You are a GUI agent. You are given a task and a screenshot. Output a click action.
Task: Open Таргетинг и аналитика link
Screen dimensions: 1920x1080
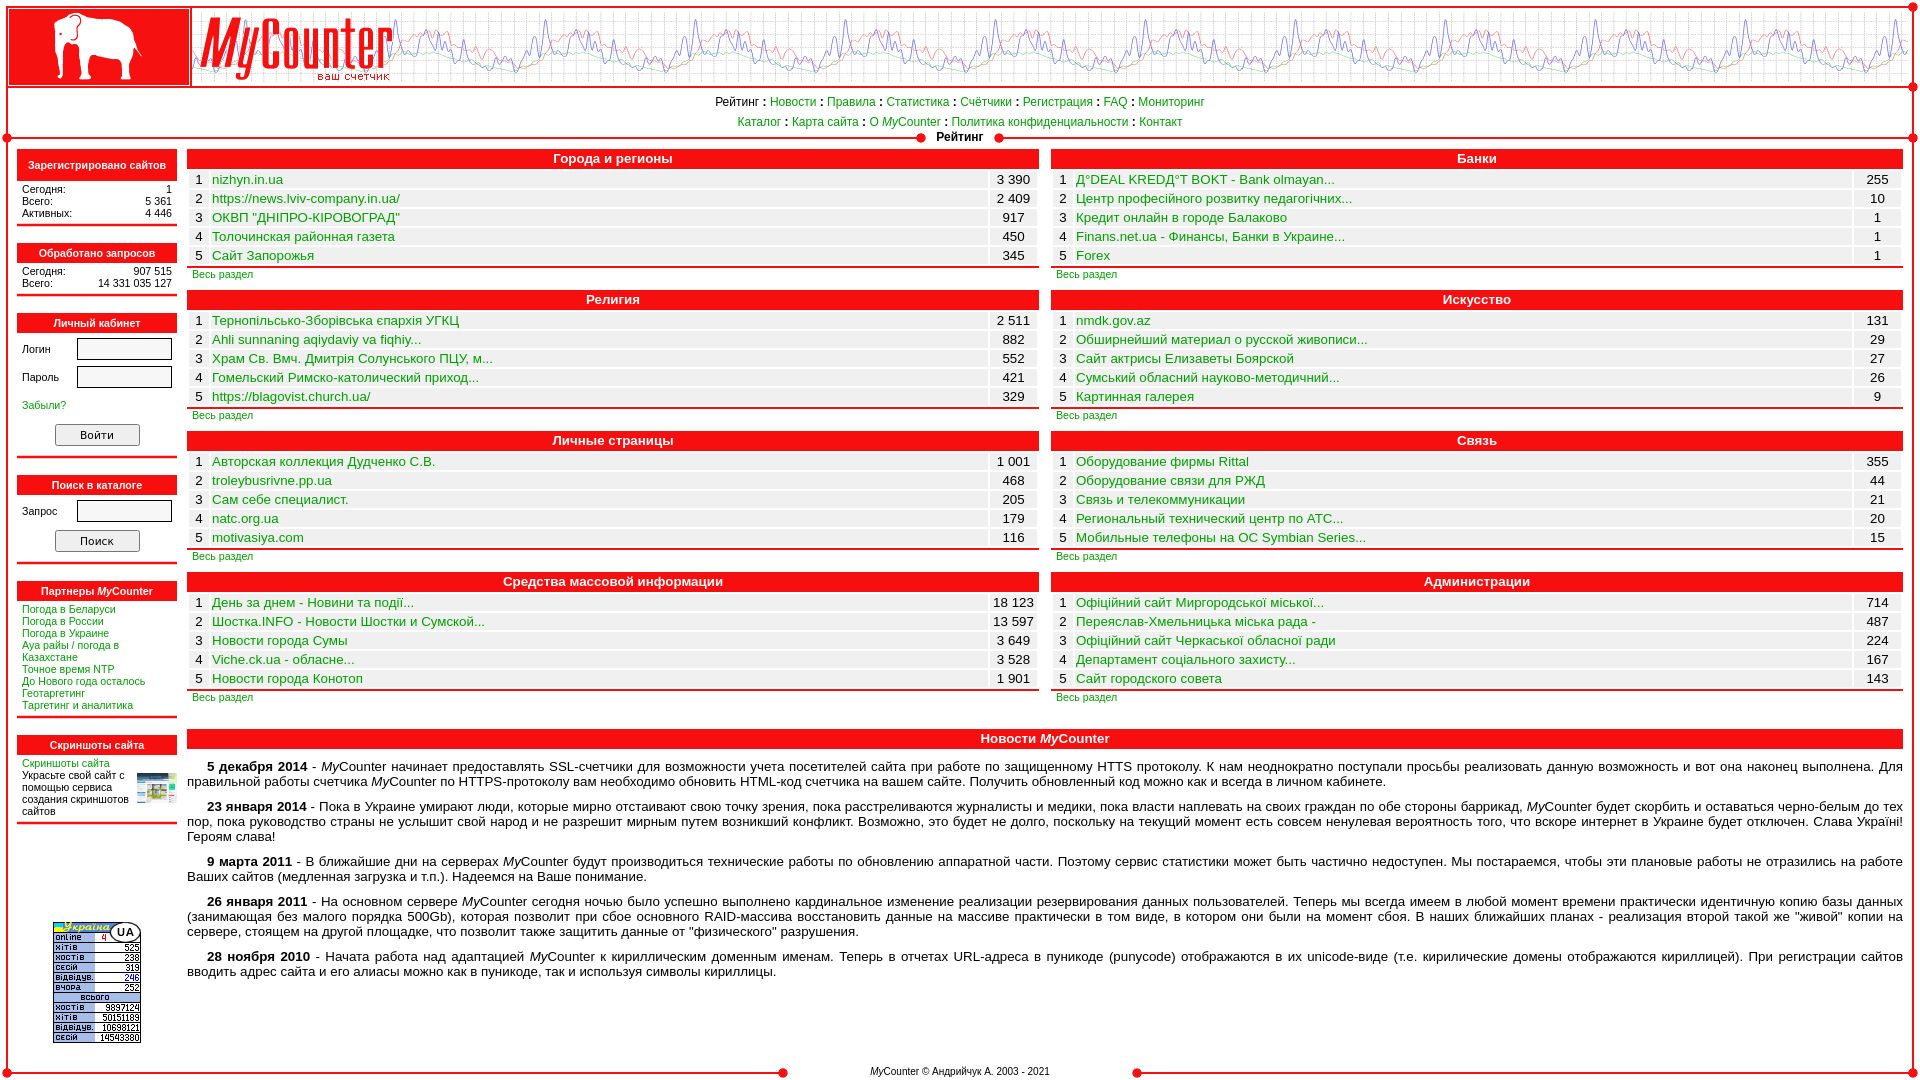point(77,705)
